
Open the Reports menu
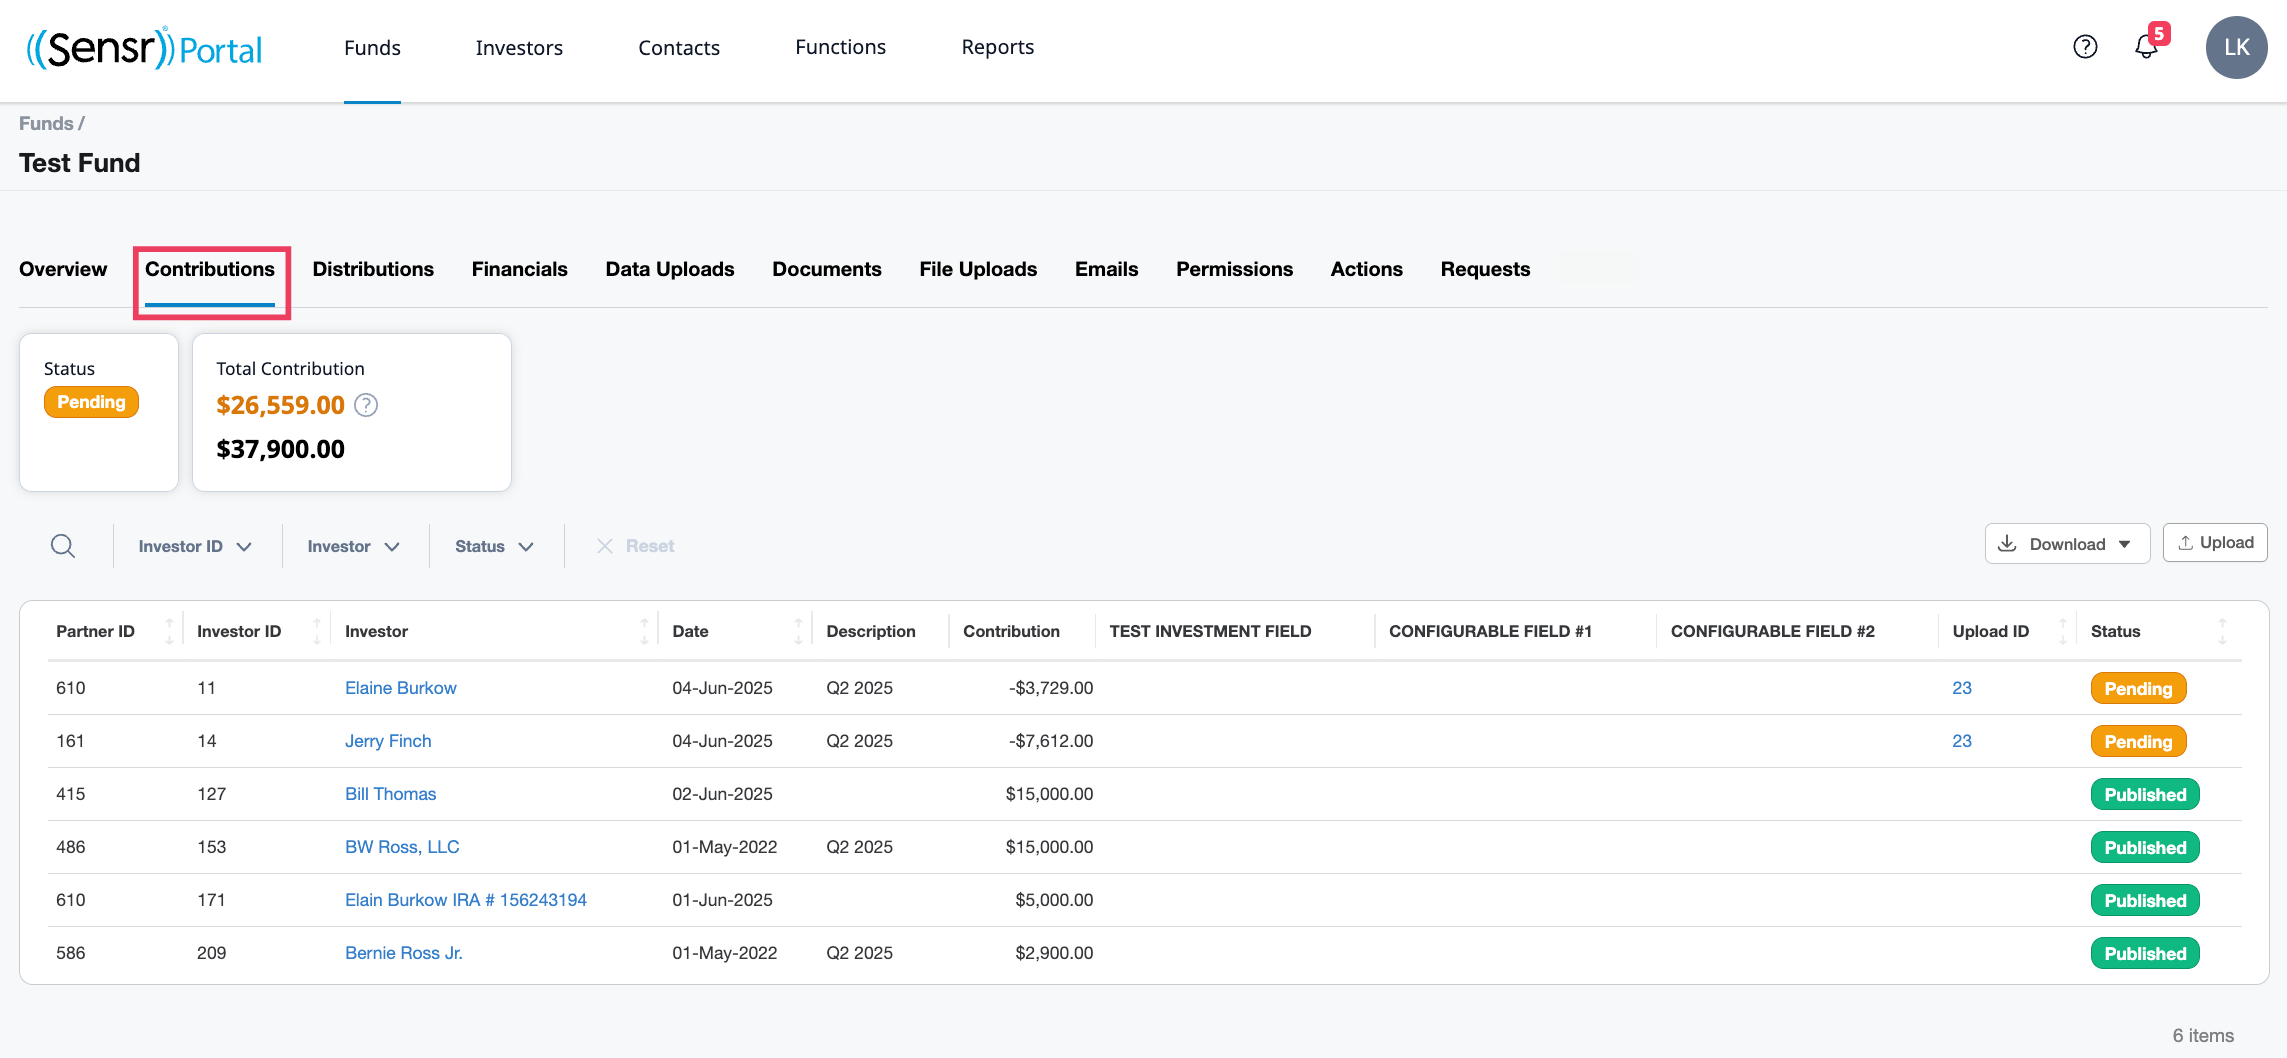click(x=997, y=47)
